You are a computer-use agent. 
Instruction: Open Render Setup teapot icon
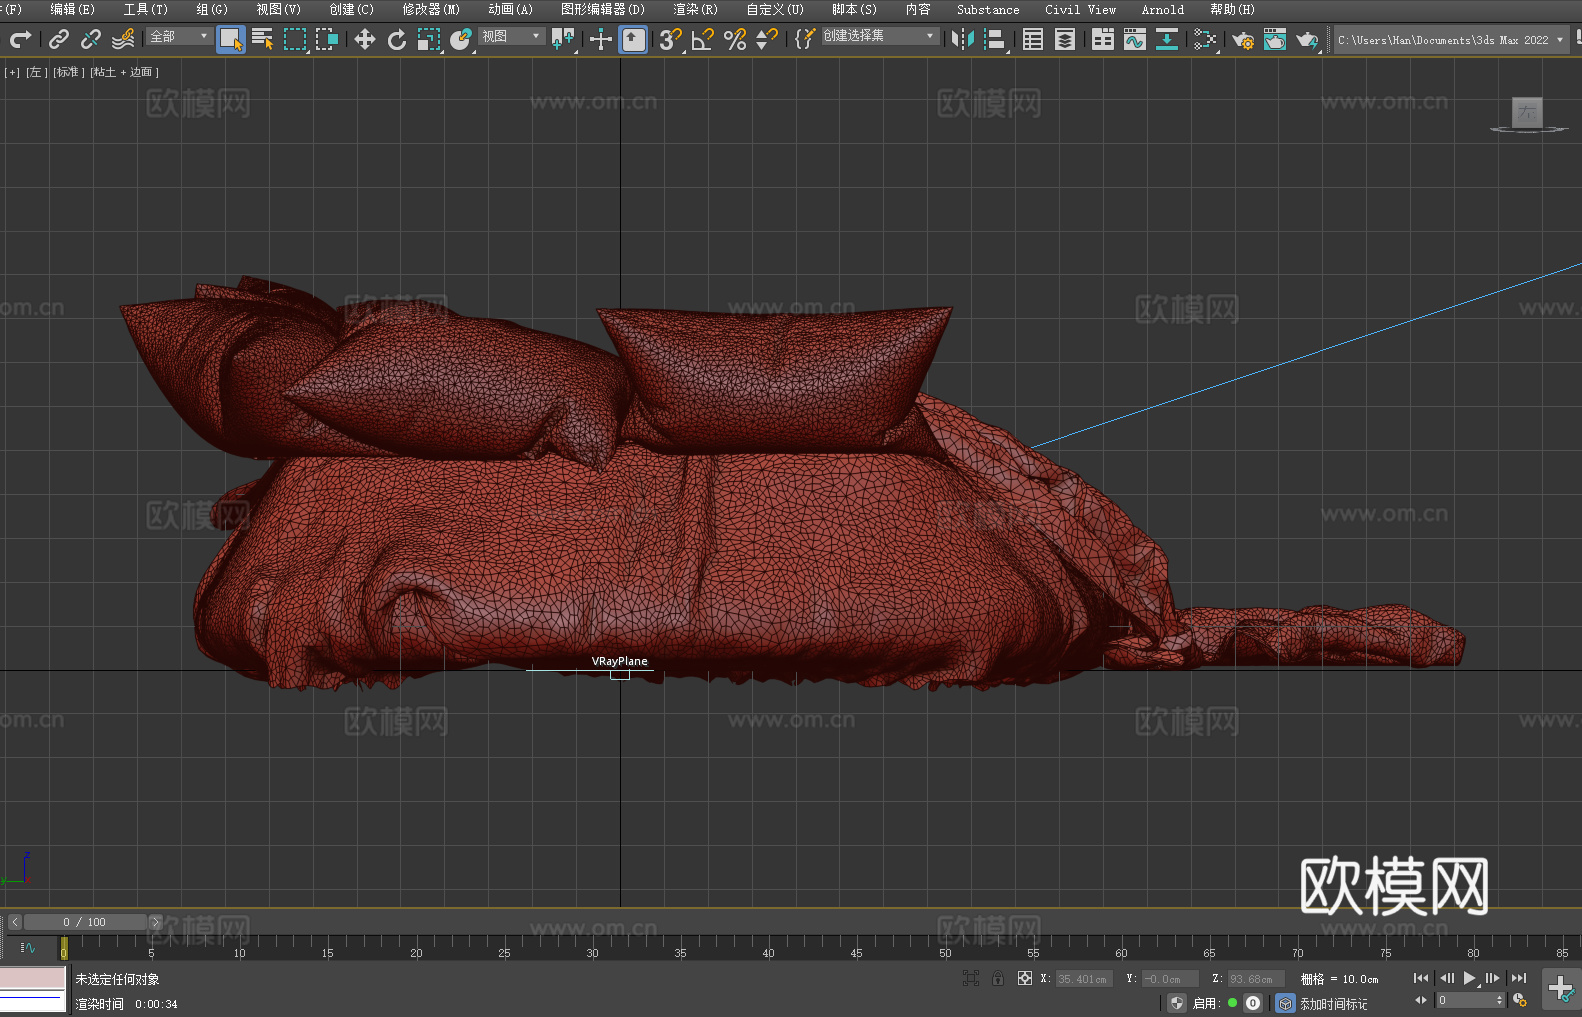point(1242,39)
